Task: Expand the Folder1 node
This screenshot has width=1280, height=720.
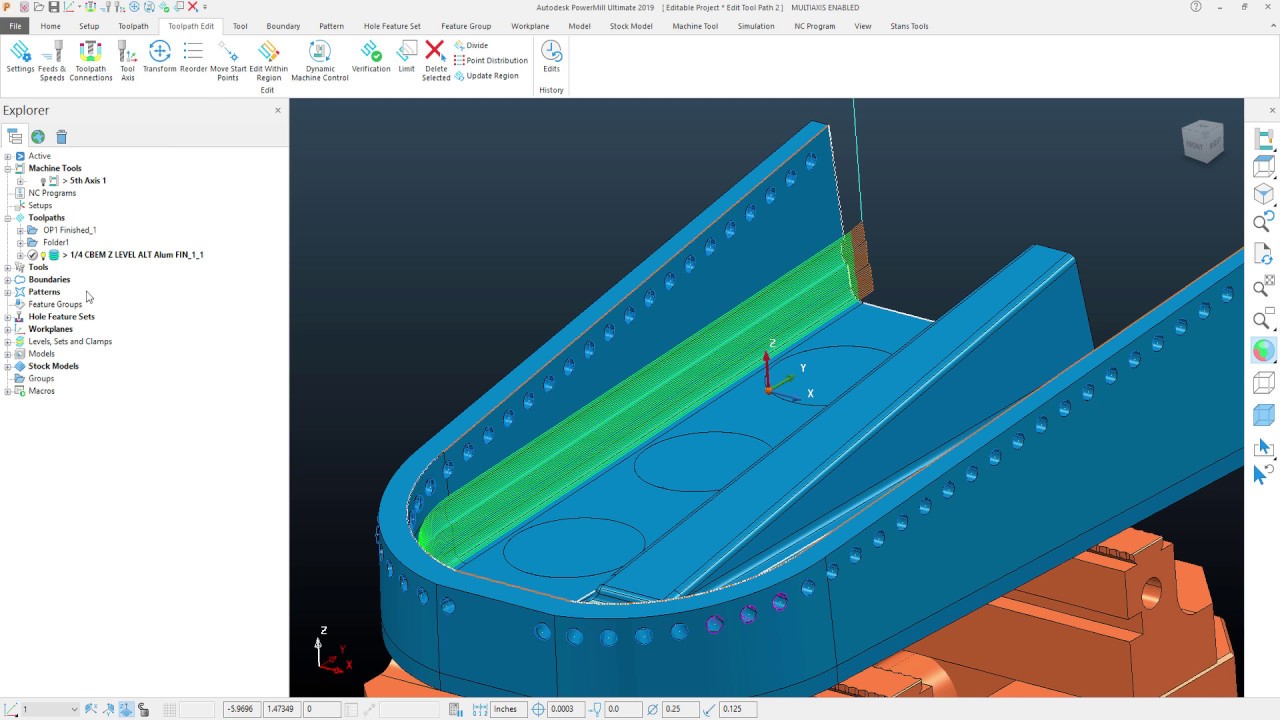Action: (20, 242)
